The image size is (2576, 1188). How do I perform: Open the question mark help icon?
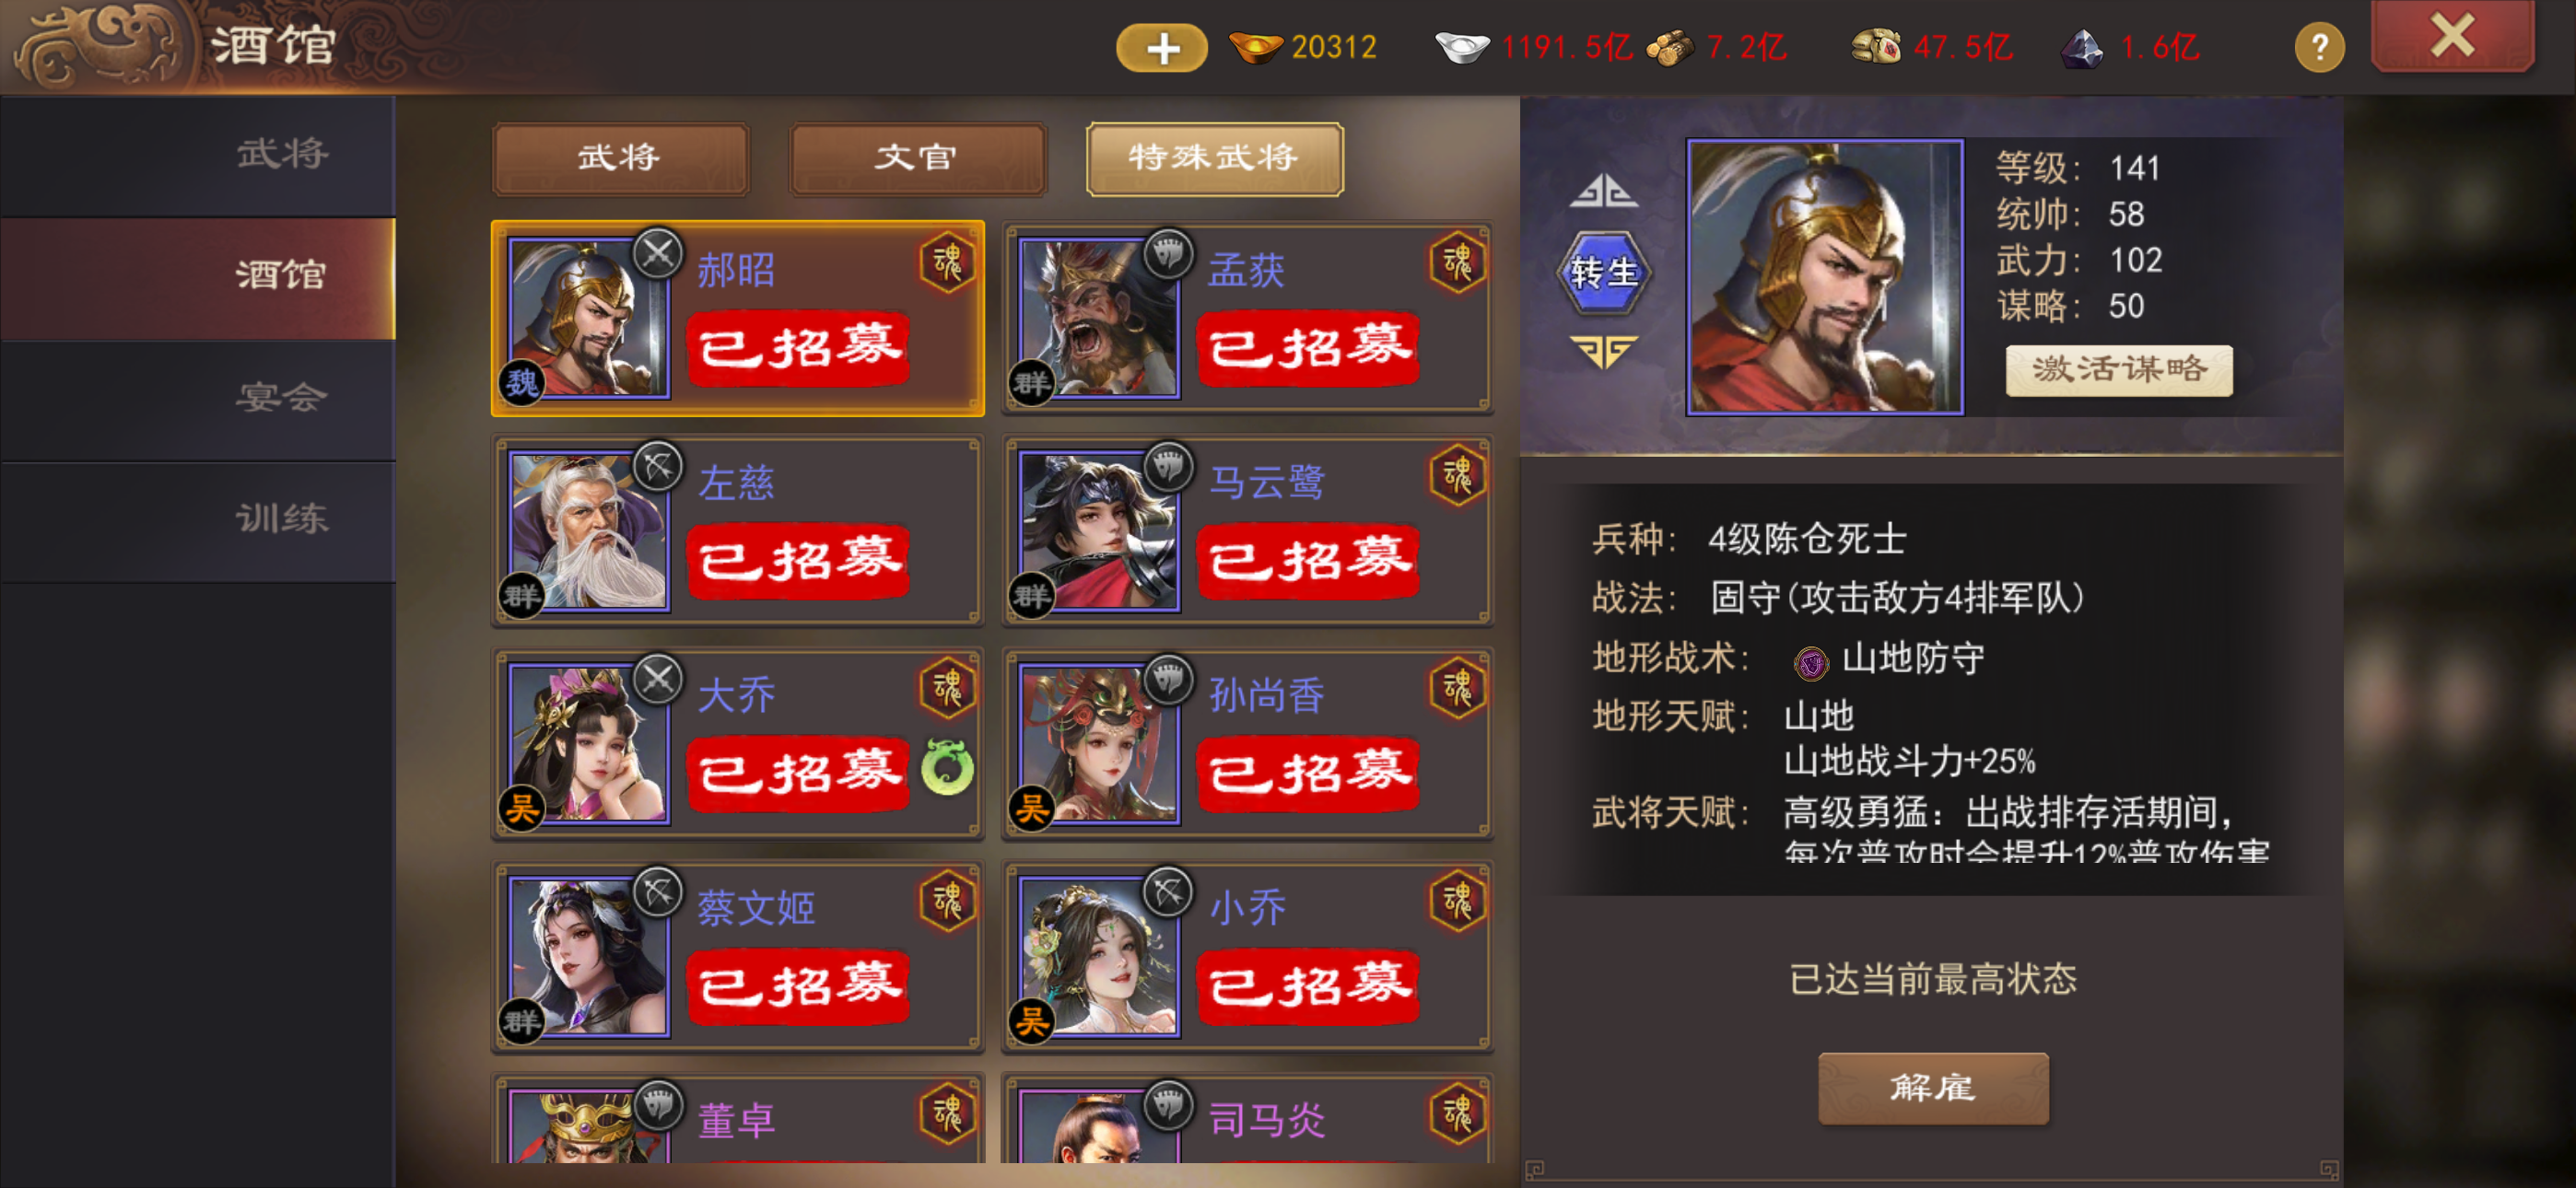click(2319, 47)
